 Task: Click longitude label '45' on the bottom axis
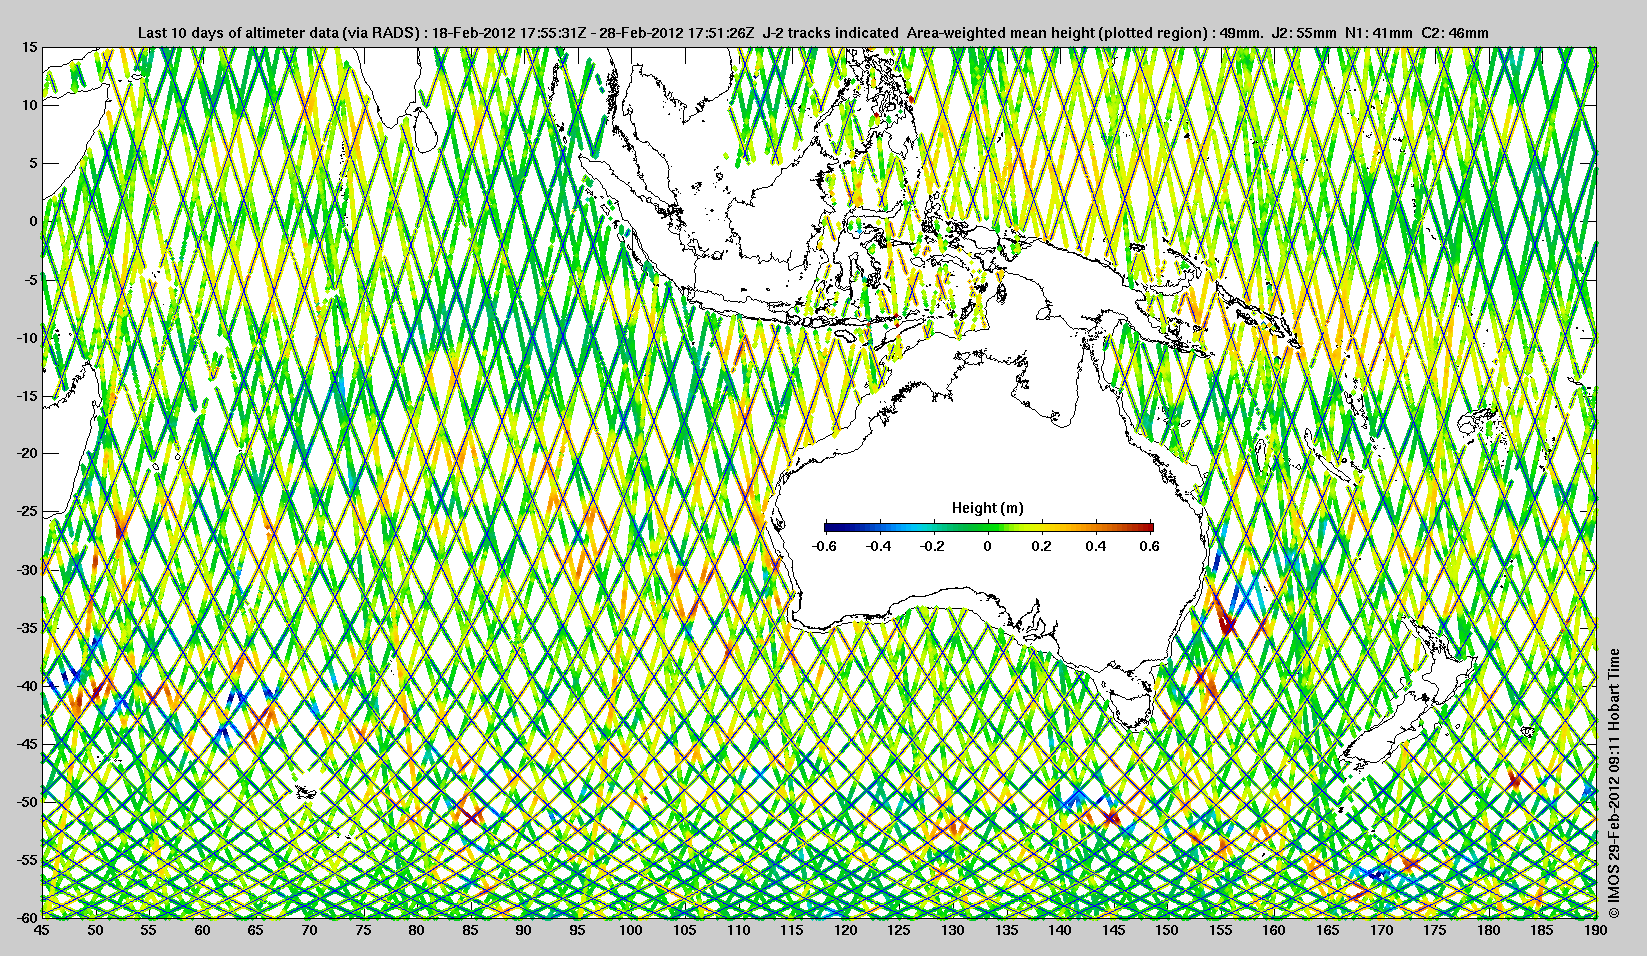[41, 930]
